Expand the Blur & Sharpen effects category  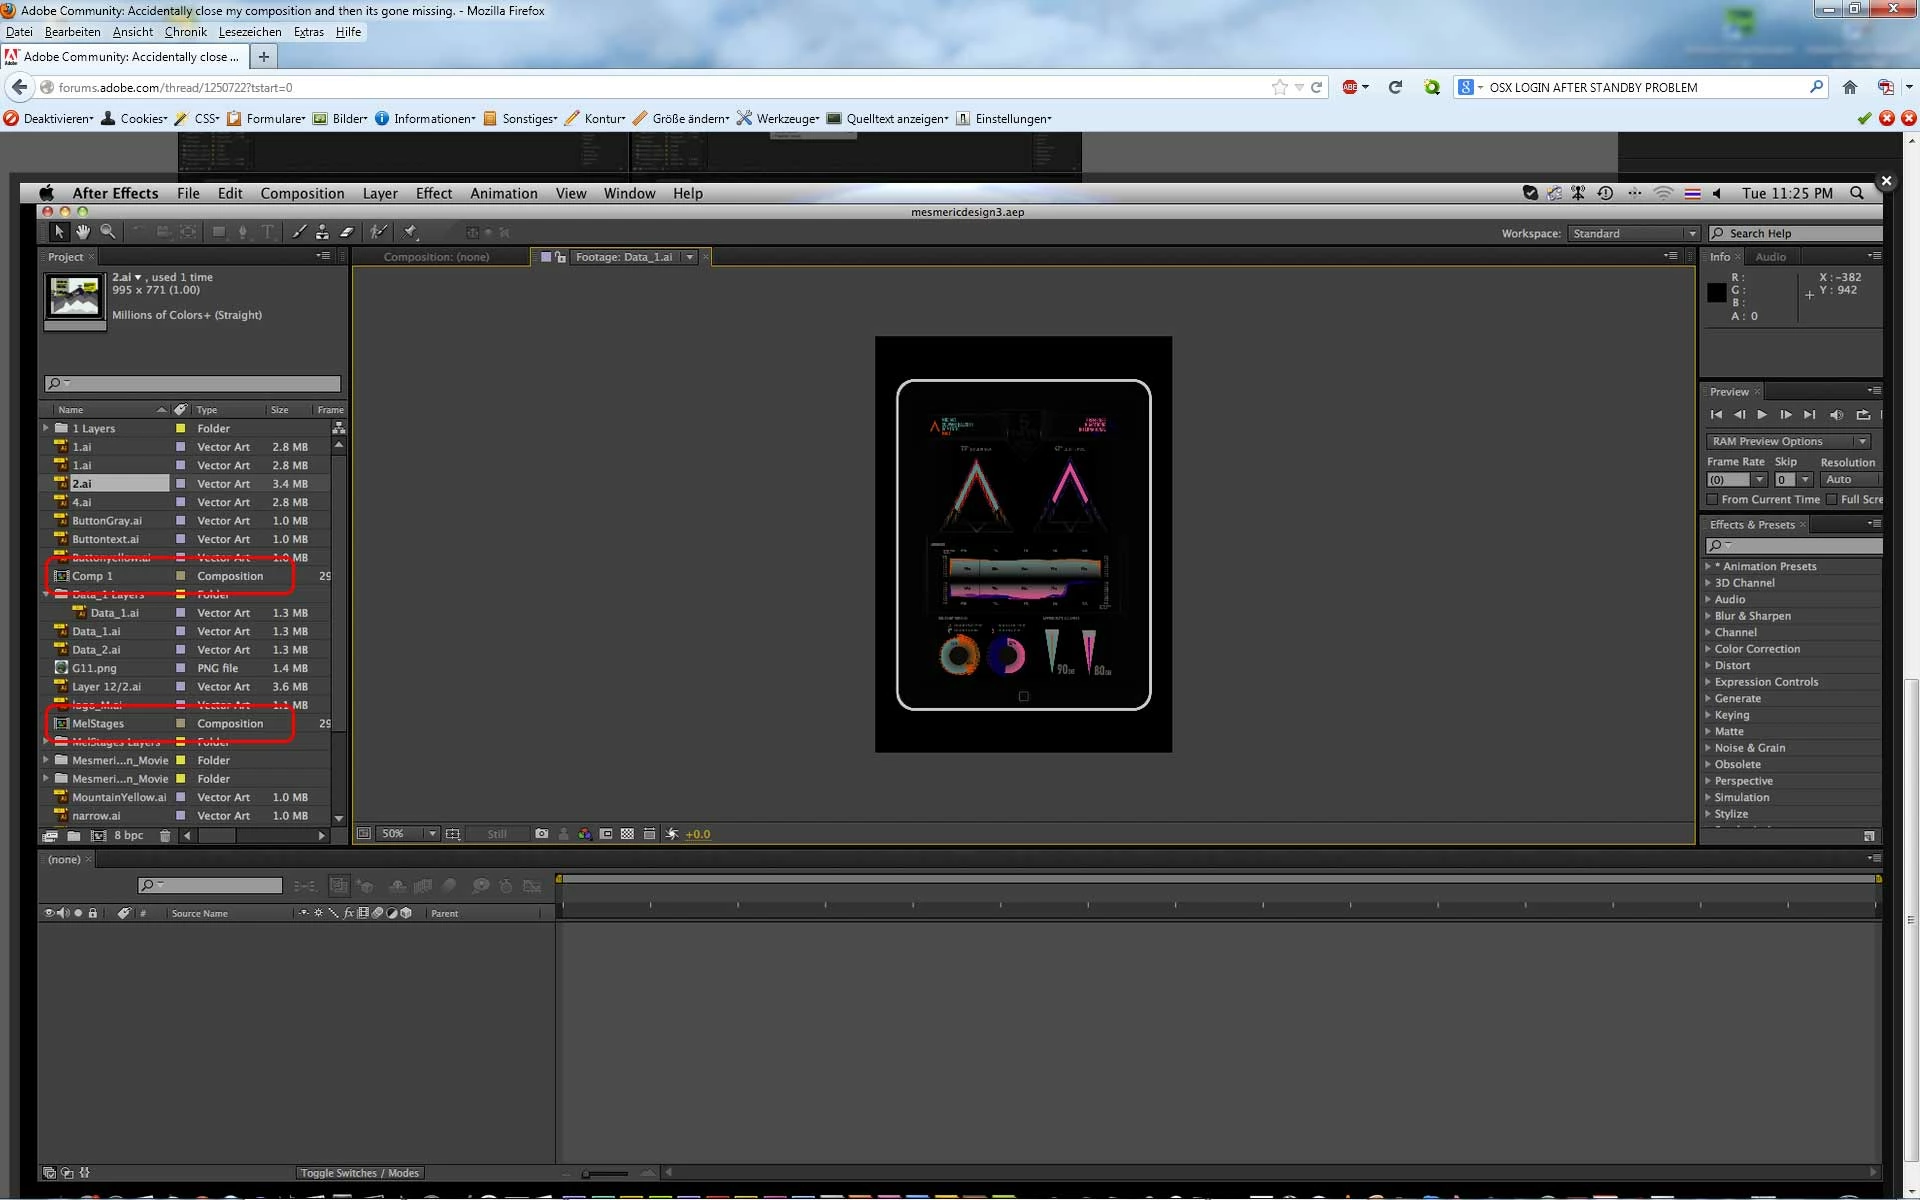pos(1708,616)
